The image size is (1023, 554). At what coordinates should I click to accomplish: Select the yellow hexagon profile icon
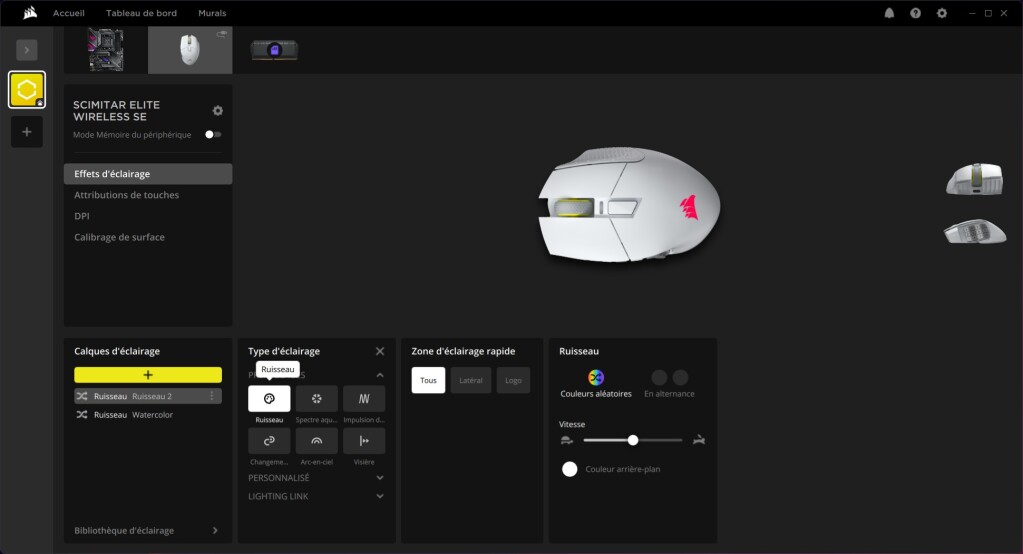[27, 89]
